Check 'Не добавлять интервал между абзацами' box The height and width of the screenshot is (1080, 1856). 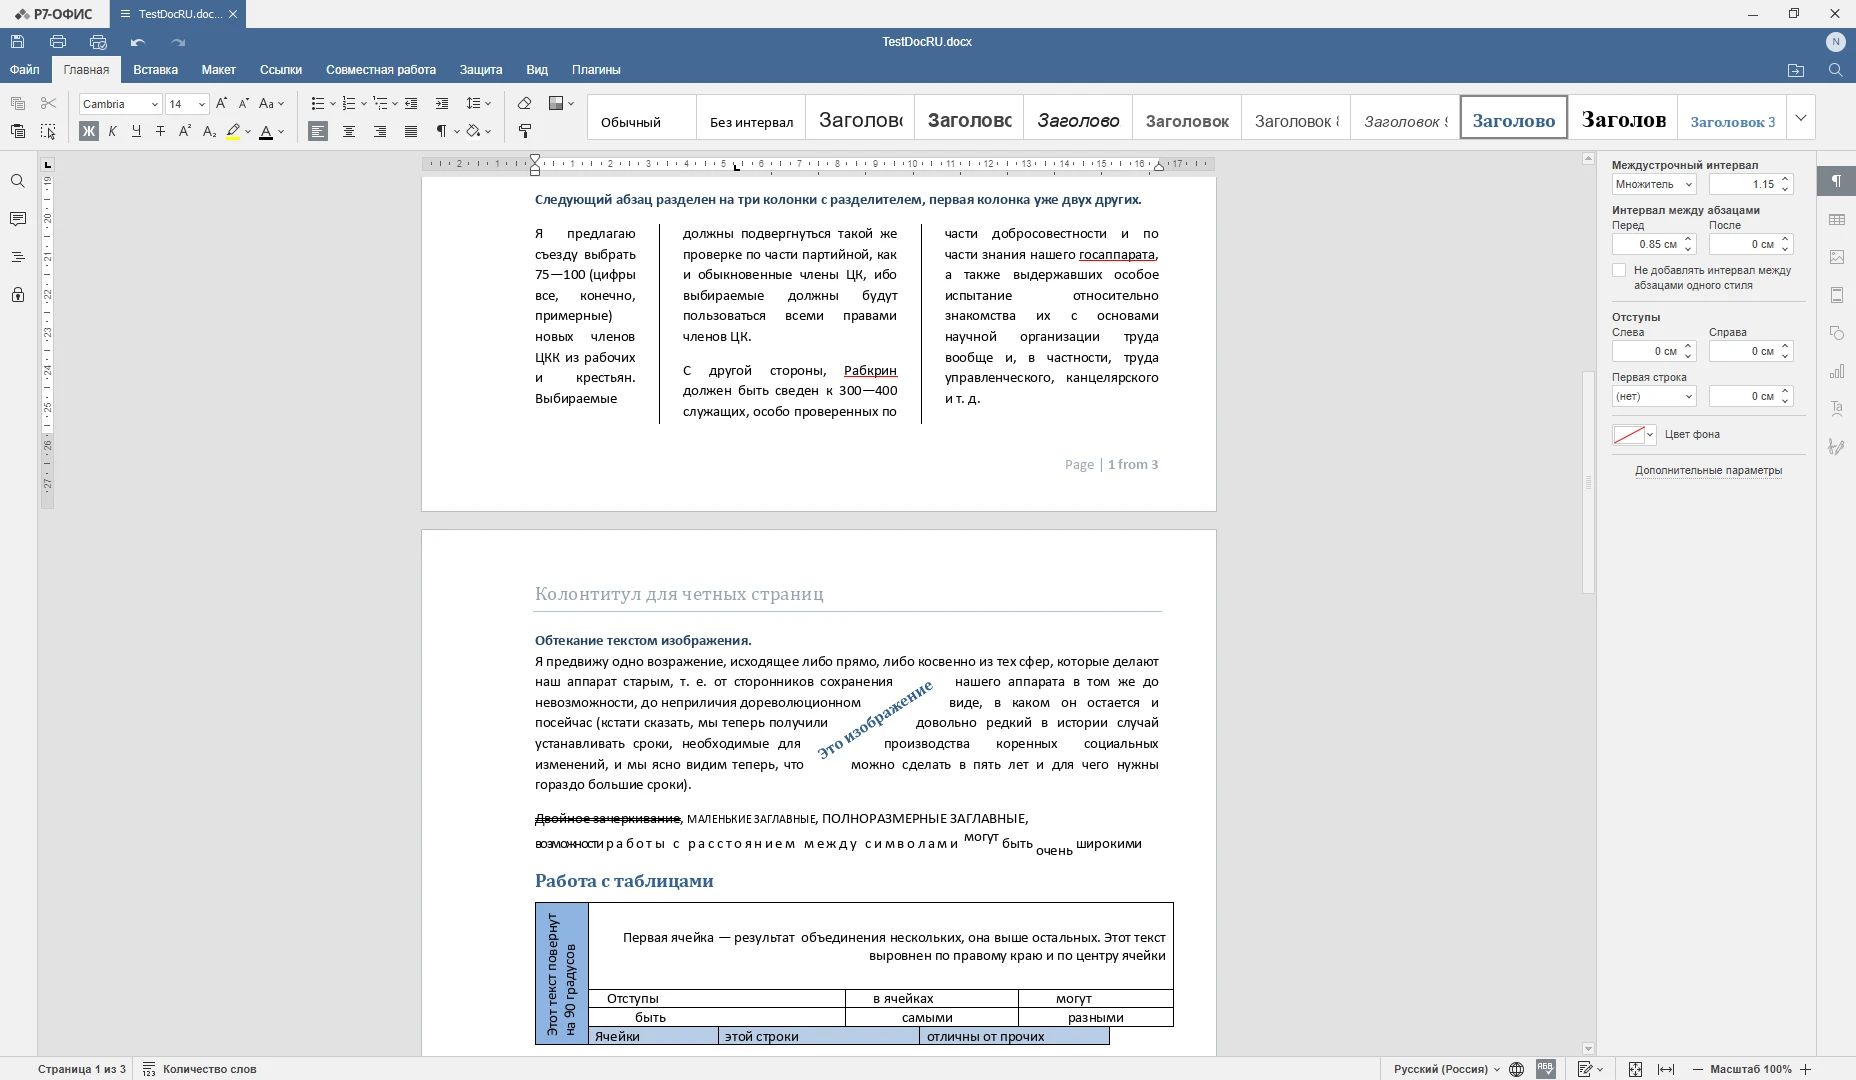(x=1619, y=270)
